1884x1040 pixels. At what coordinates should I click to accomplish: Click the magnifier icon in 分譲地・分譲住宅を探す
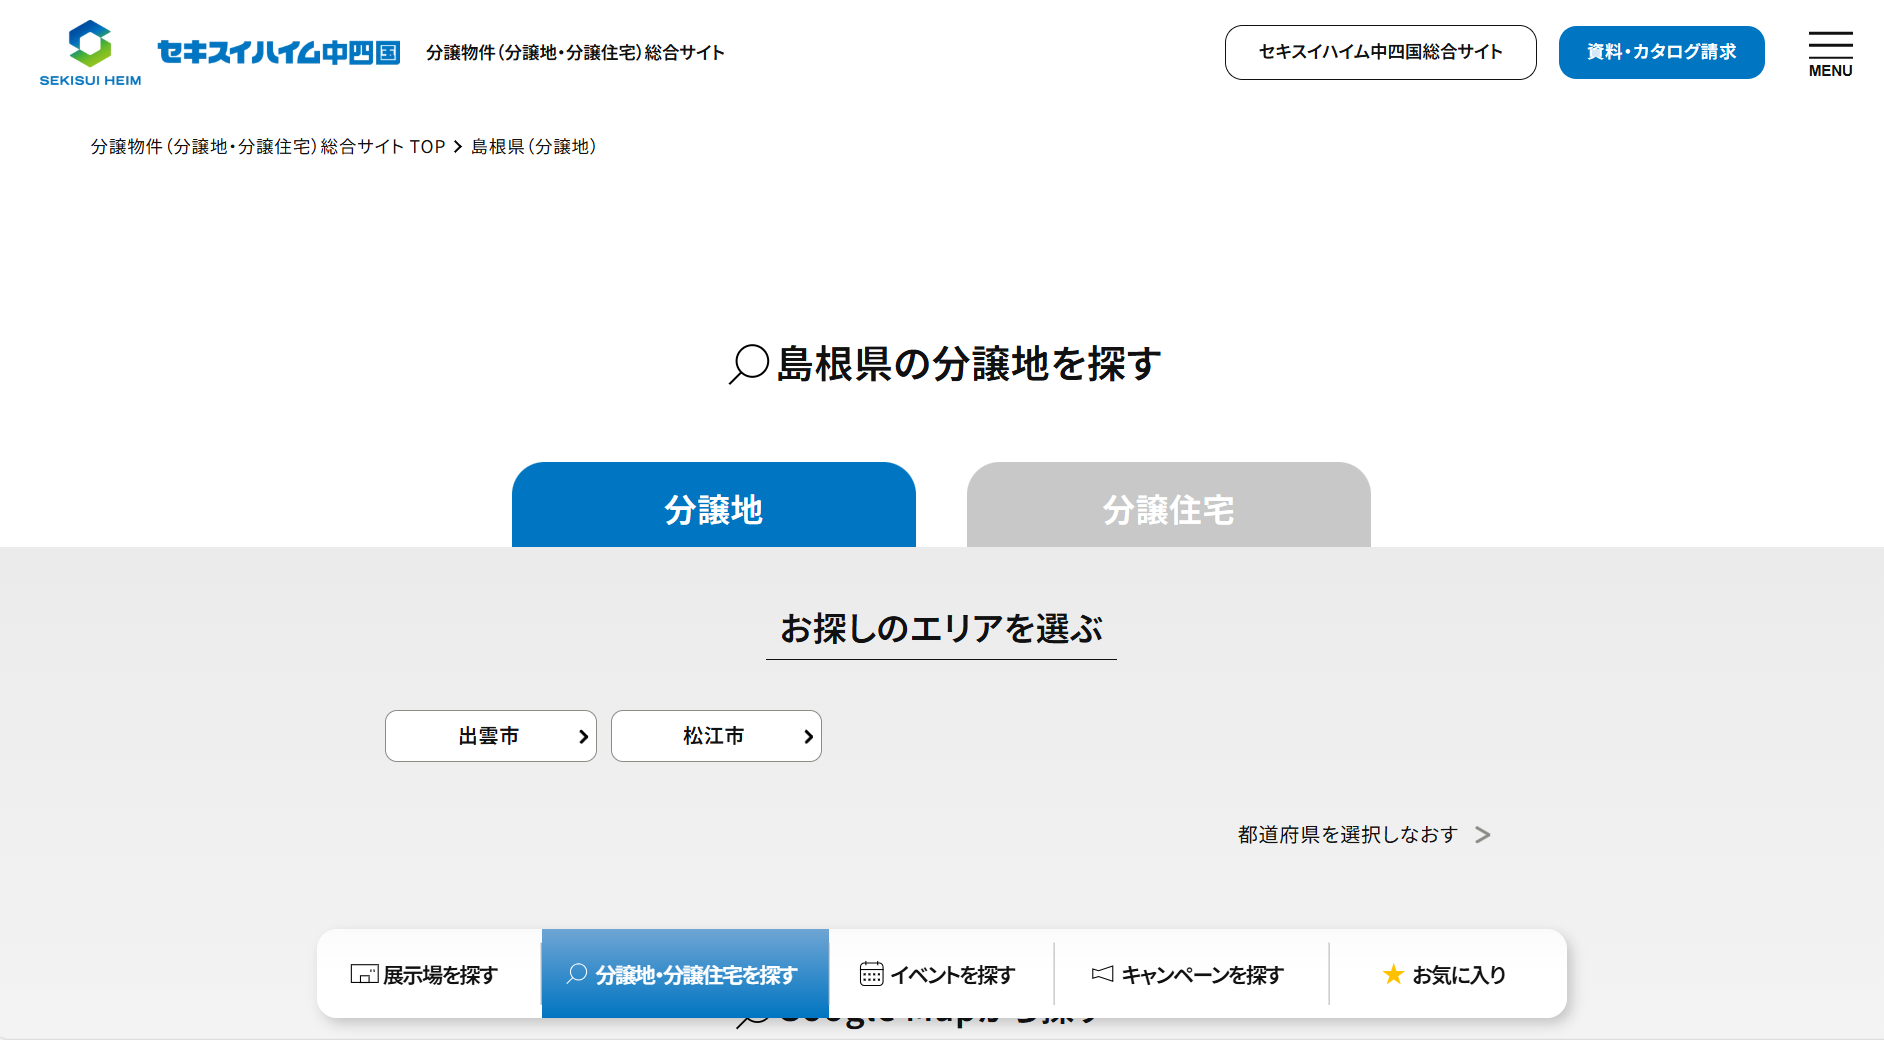[577, 973]
